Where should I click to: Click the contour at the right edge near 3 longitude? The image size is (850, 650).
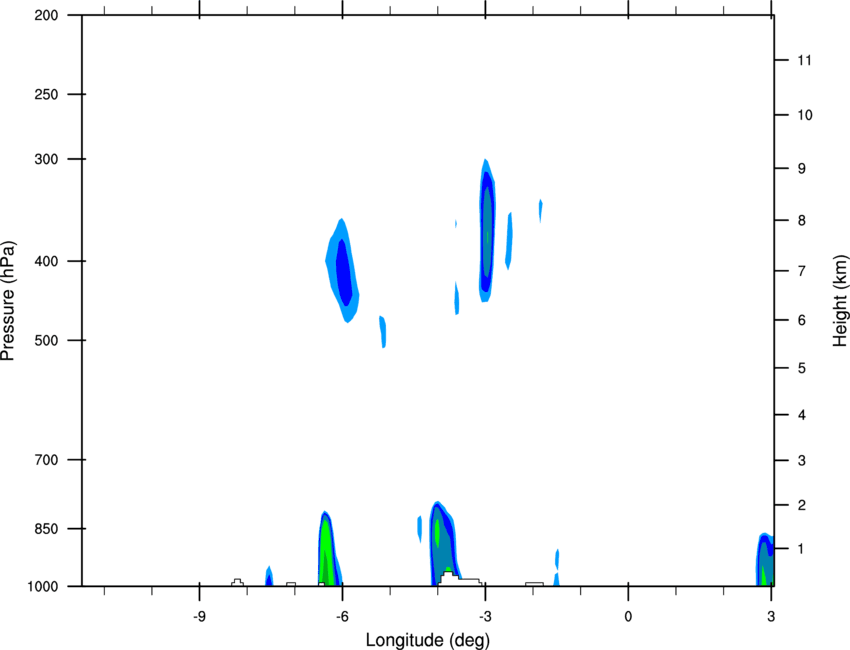(x=765, y=560)
